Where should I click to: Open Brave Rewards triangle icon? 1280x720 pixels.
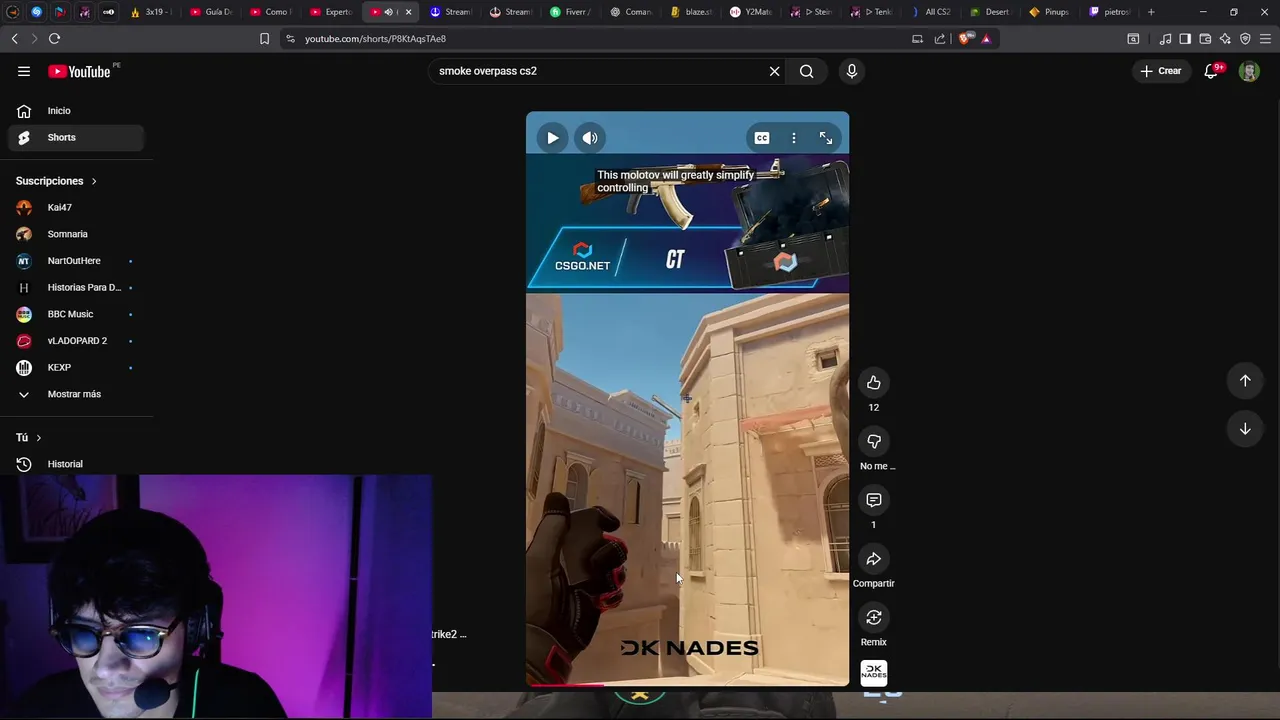coord(986,39)
